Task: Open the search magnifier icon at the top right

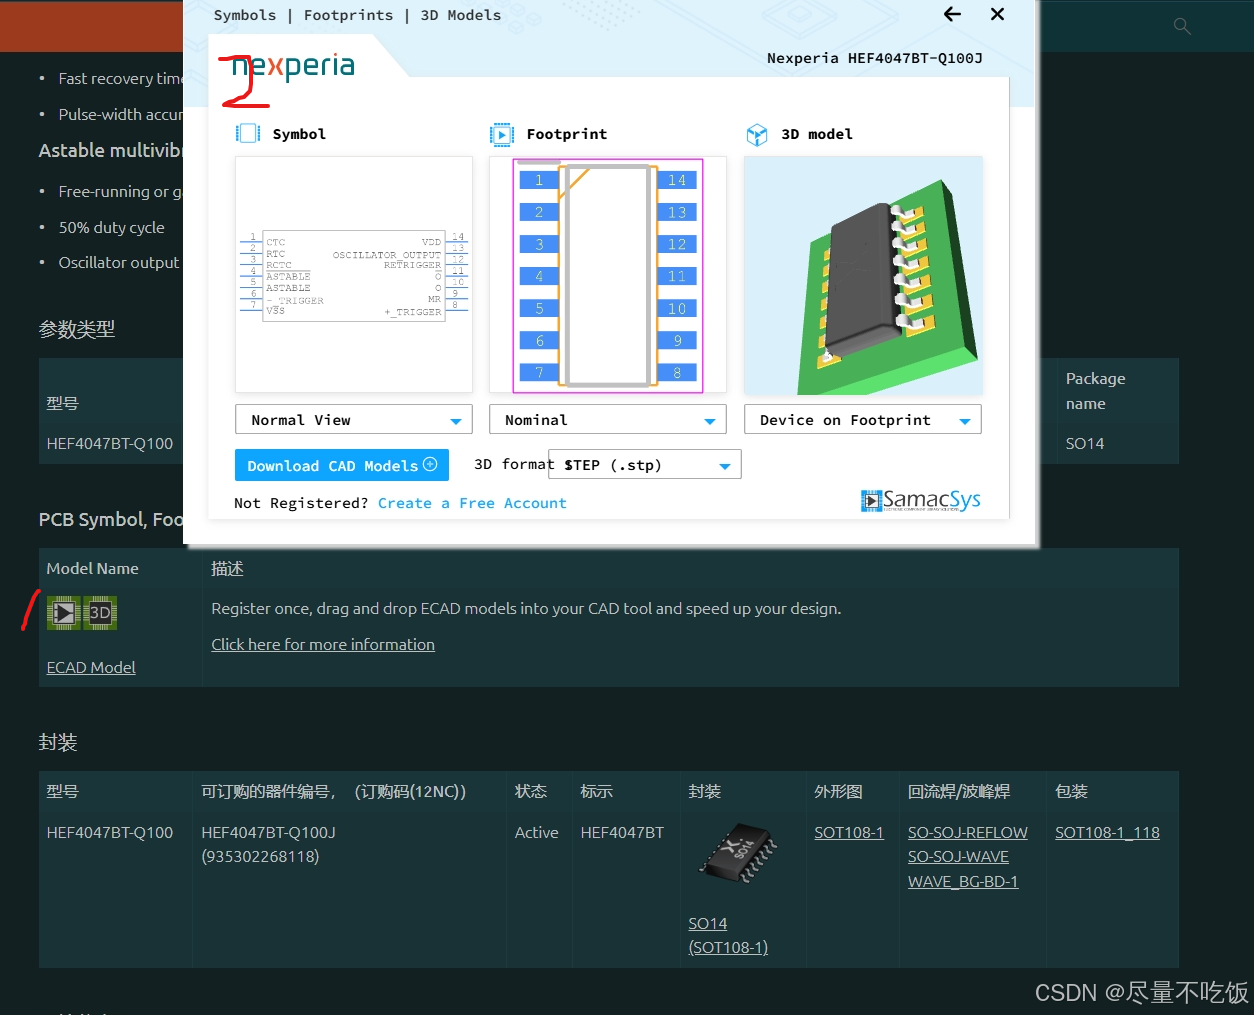Action: pyautogui.click(x=1182, y=26)
